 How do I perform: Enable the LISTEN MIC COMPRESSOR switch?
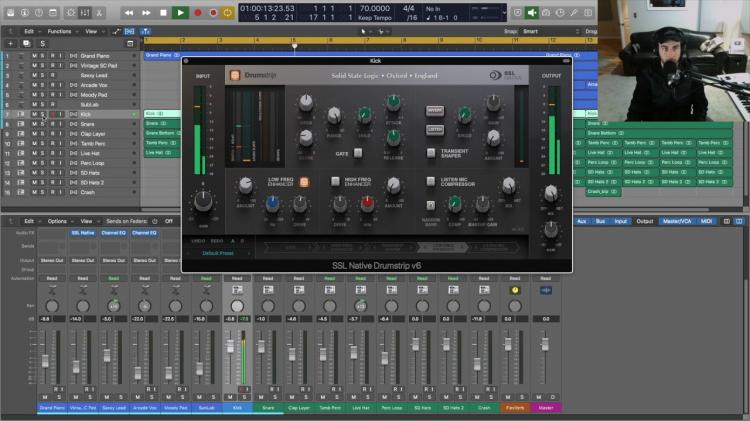click(430, 181)
